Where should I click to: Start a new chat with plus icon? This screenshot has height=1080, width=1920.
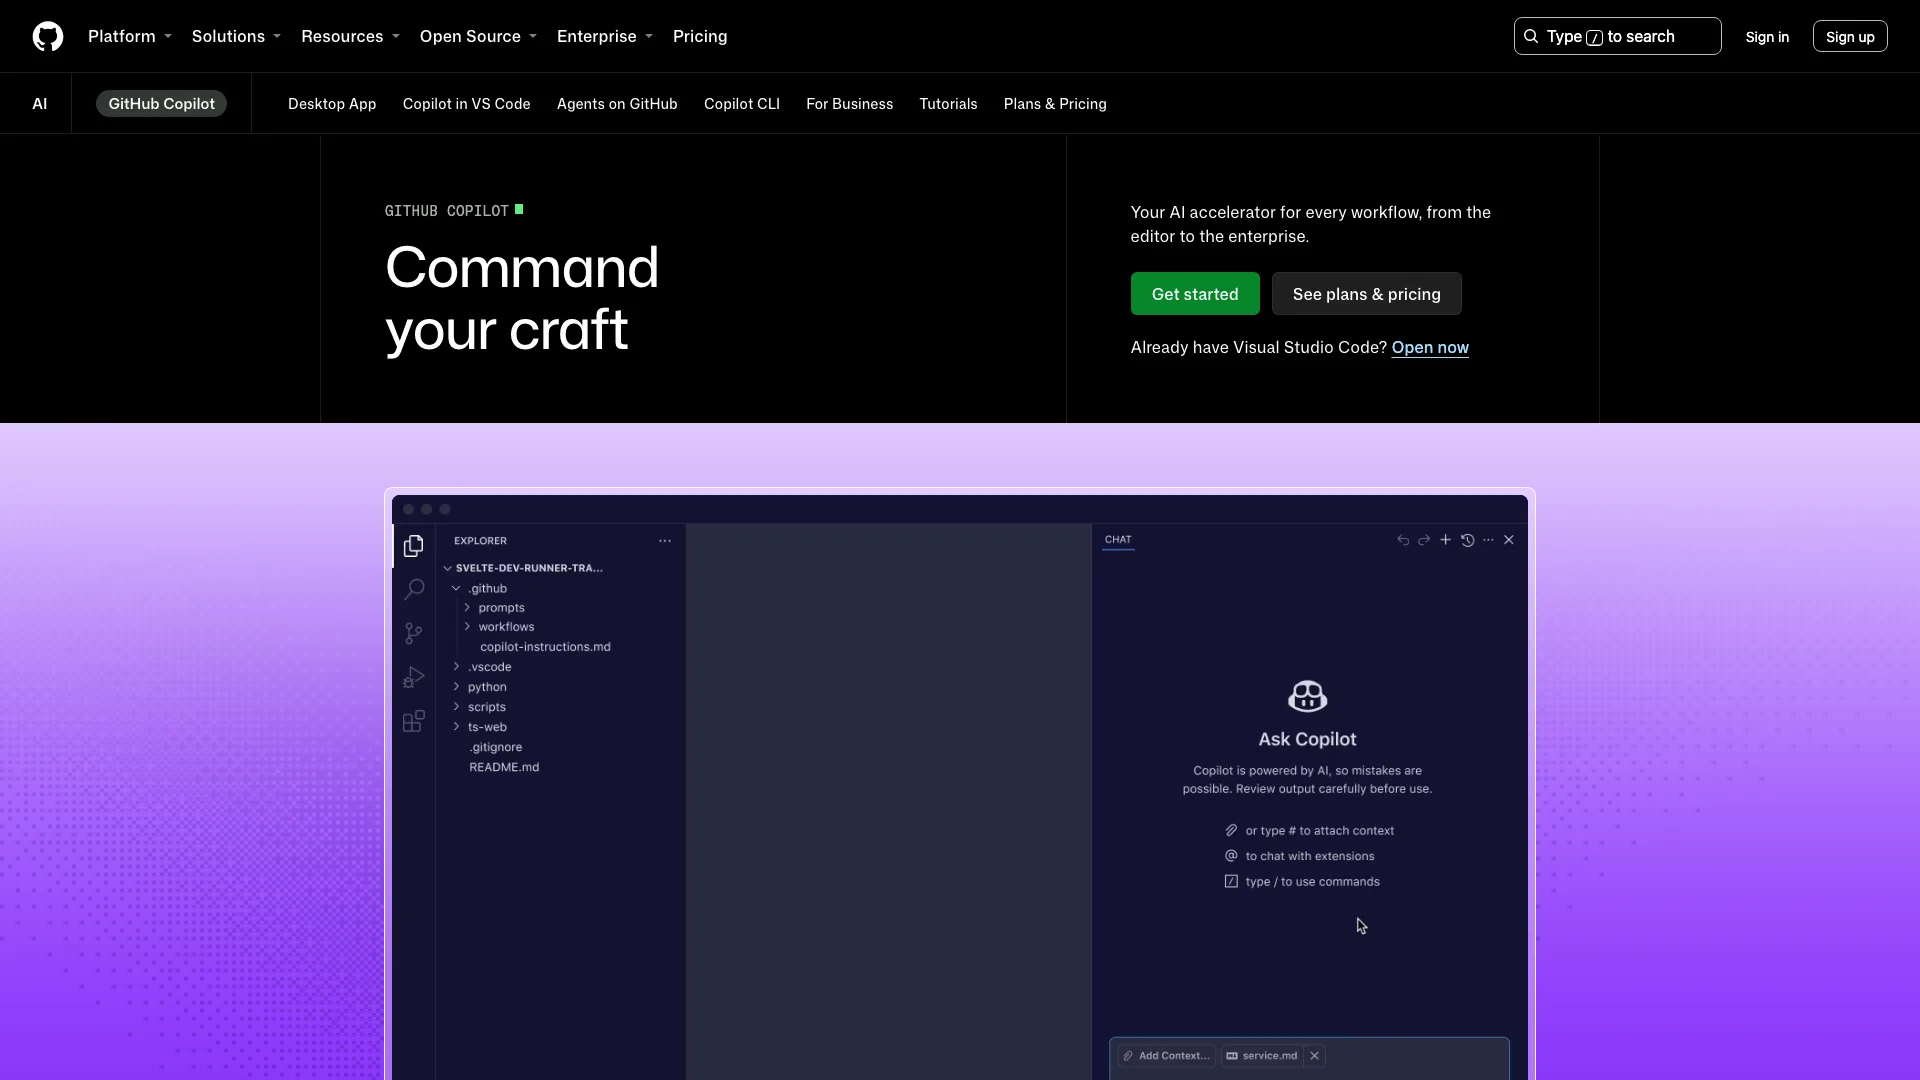(1445, 540)
